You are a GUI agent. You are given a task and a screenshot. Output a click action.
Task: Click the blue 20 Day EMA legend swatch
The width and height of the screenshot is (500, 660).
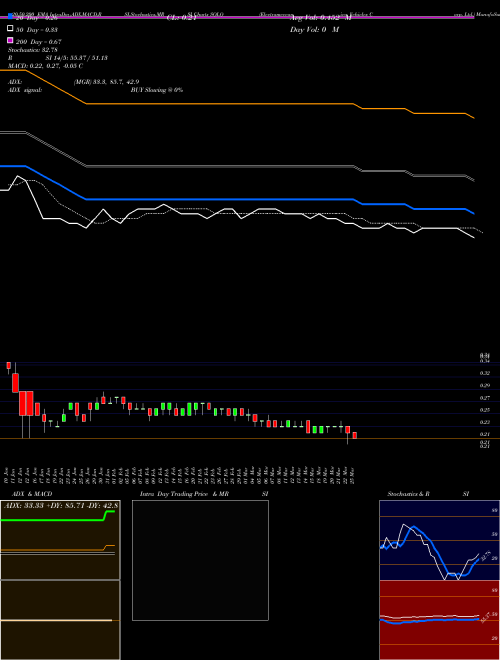11,17
